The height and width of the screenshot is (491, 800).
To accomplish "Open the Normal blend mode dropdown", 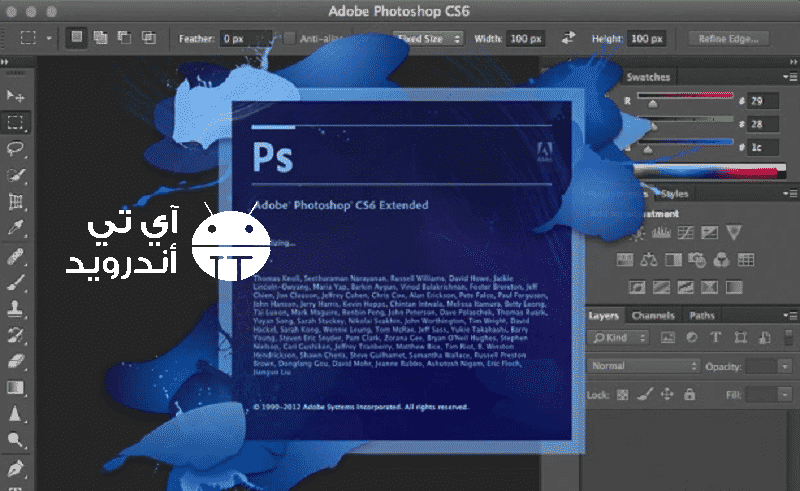I will [644, 366].
